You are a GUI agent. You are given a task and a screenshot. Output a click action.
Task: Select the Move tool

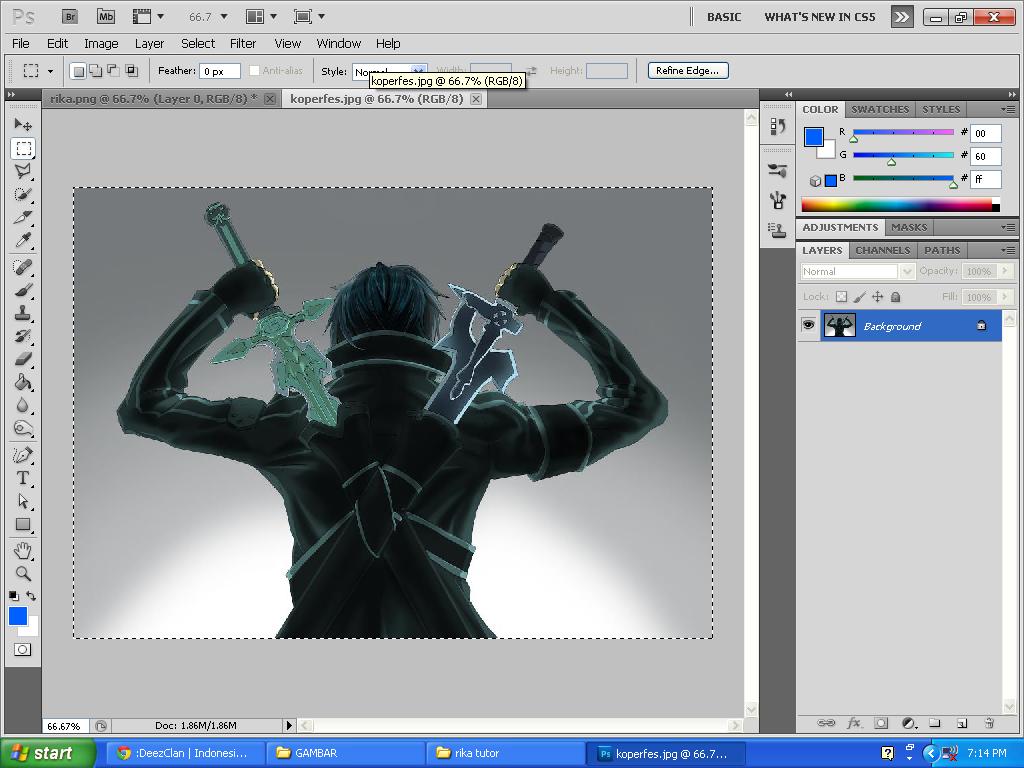tap(23, 124)
